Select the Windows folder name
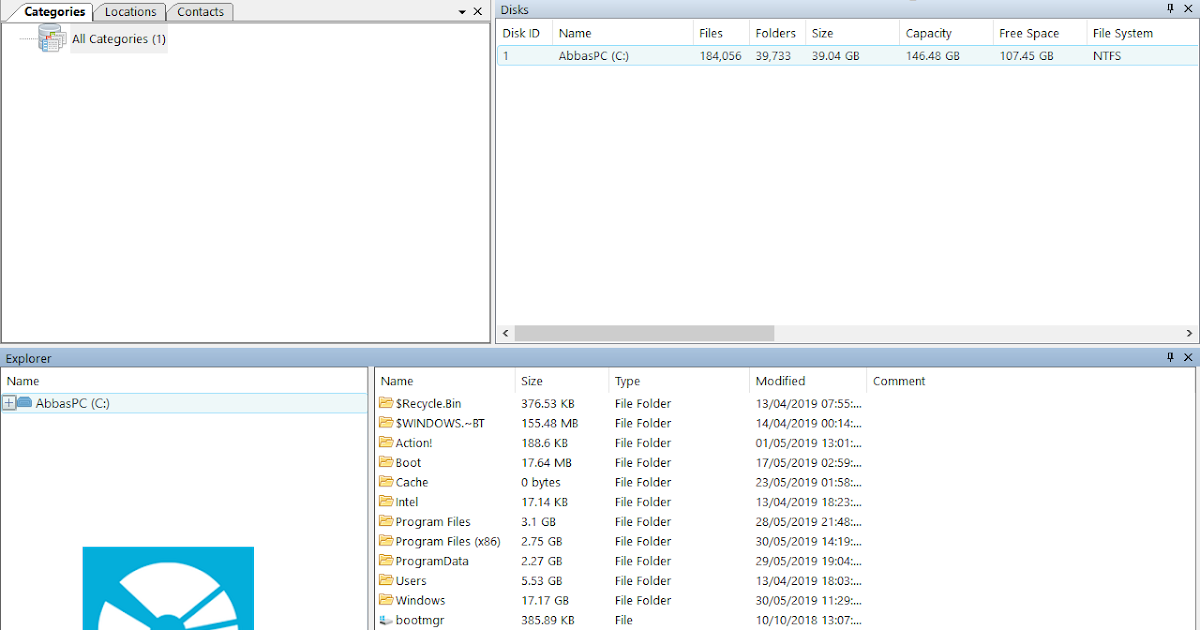1200x630 pixels. tap(420, 601)
